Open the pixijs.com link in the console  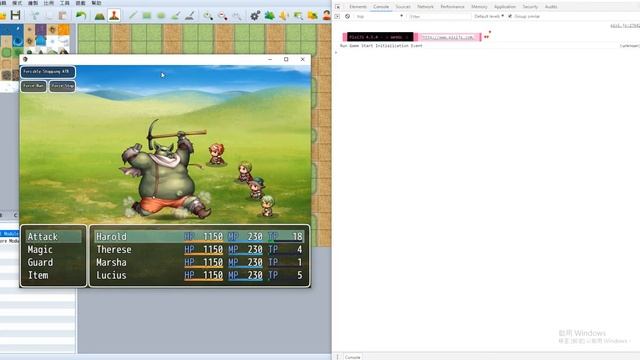447,37
